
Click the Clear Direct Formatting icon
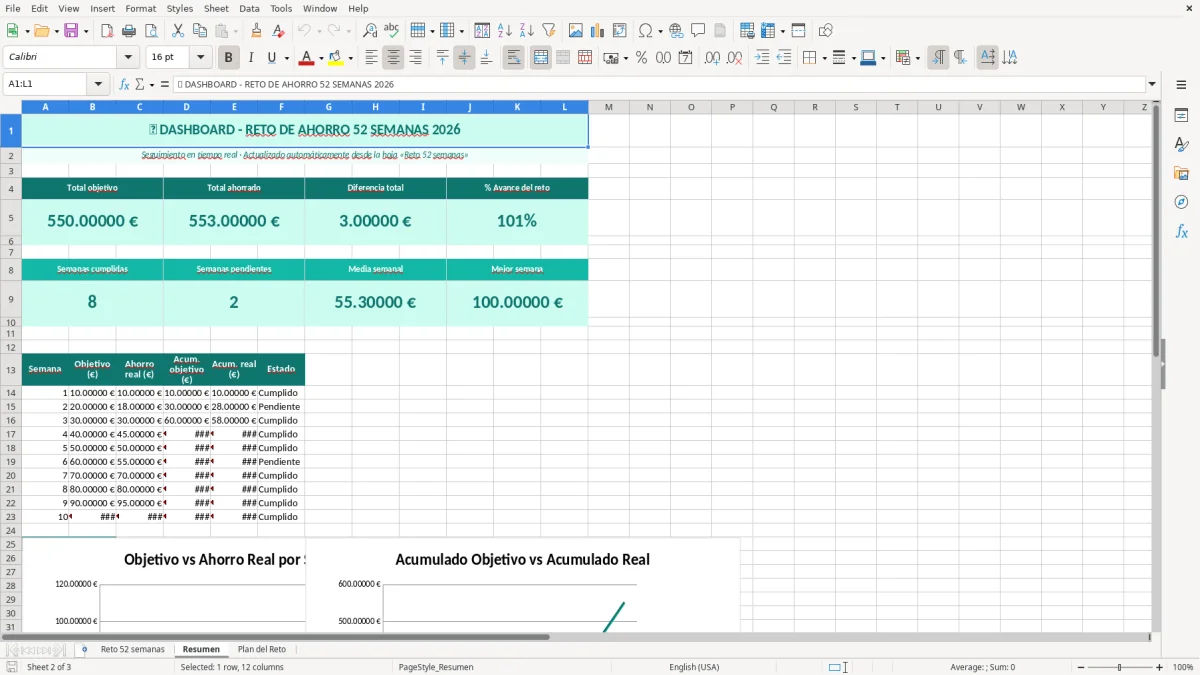coord(279,31)
